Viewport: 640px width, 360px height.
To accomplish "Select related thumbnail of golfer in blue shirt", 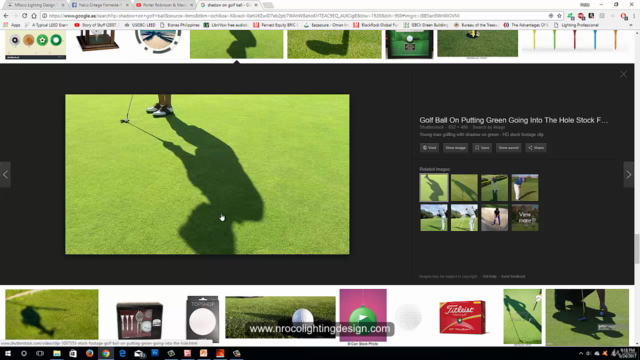I will pos(525,187).
